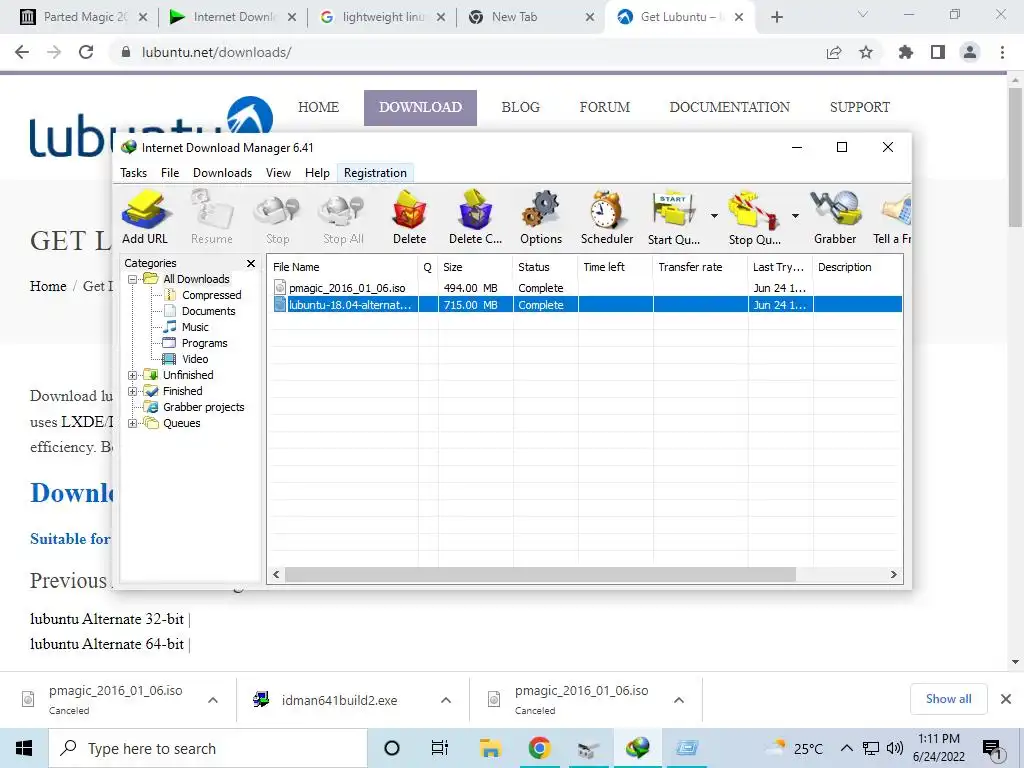This screenshot has width=1024, height=768.
Task: Open the FORUM navigation link
Action: tap(605, 107)
